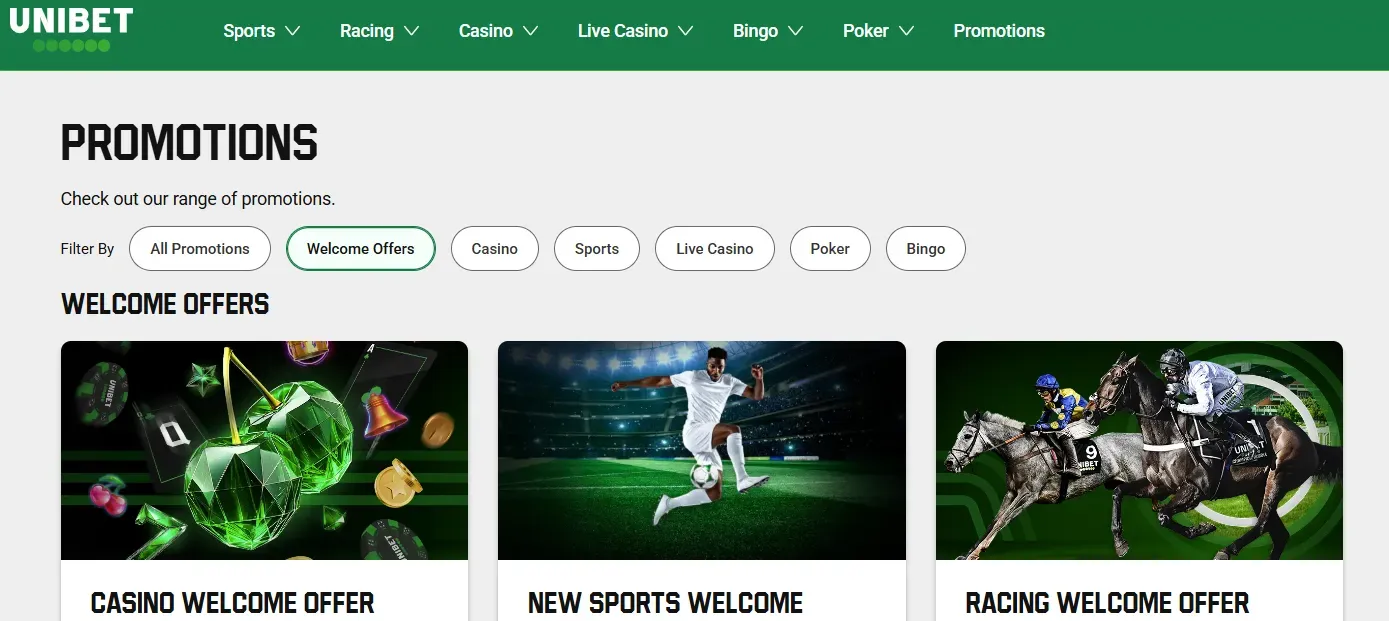Image resolution: width=1389 pixels, height=621 pixels.
Task: Filter promotions by Casino
Action: [x=495, y=249]
